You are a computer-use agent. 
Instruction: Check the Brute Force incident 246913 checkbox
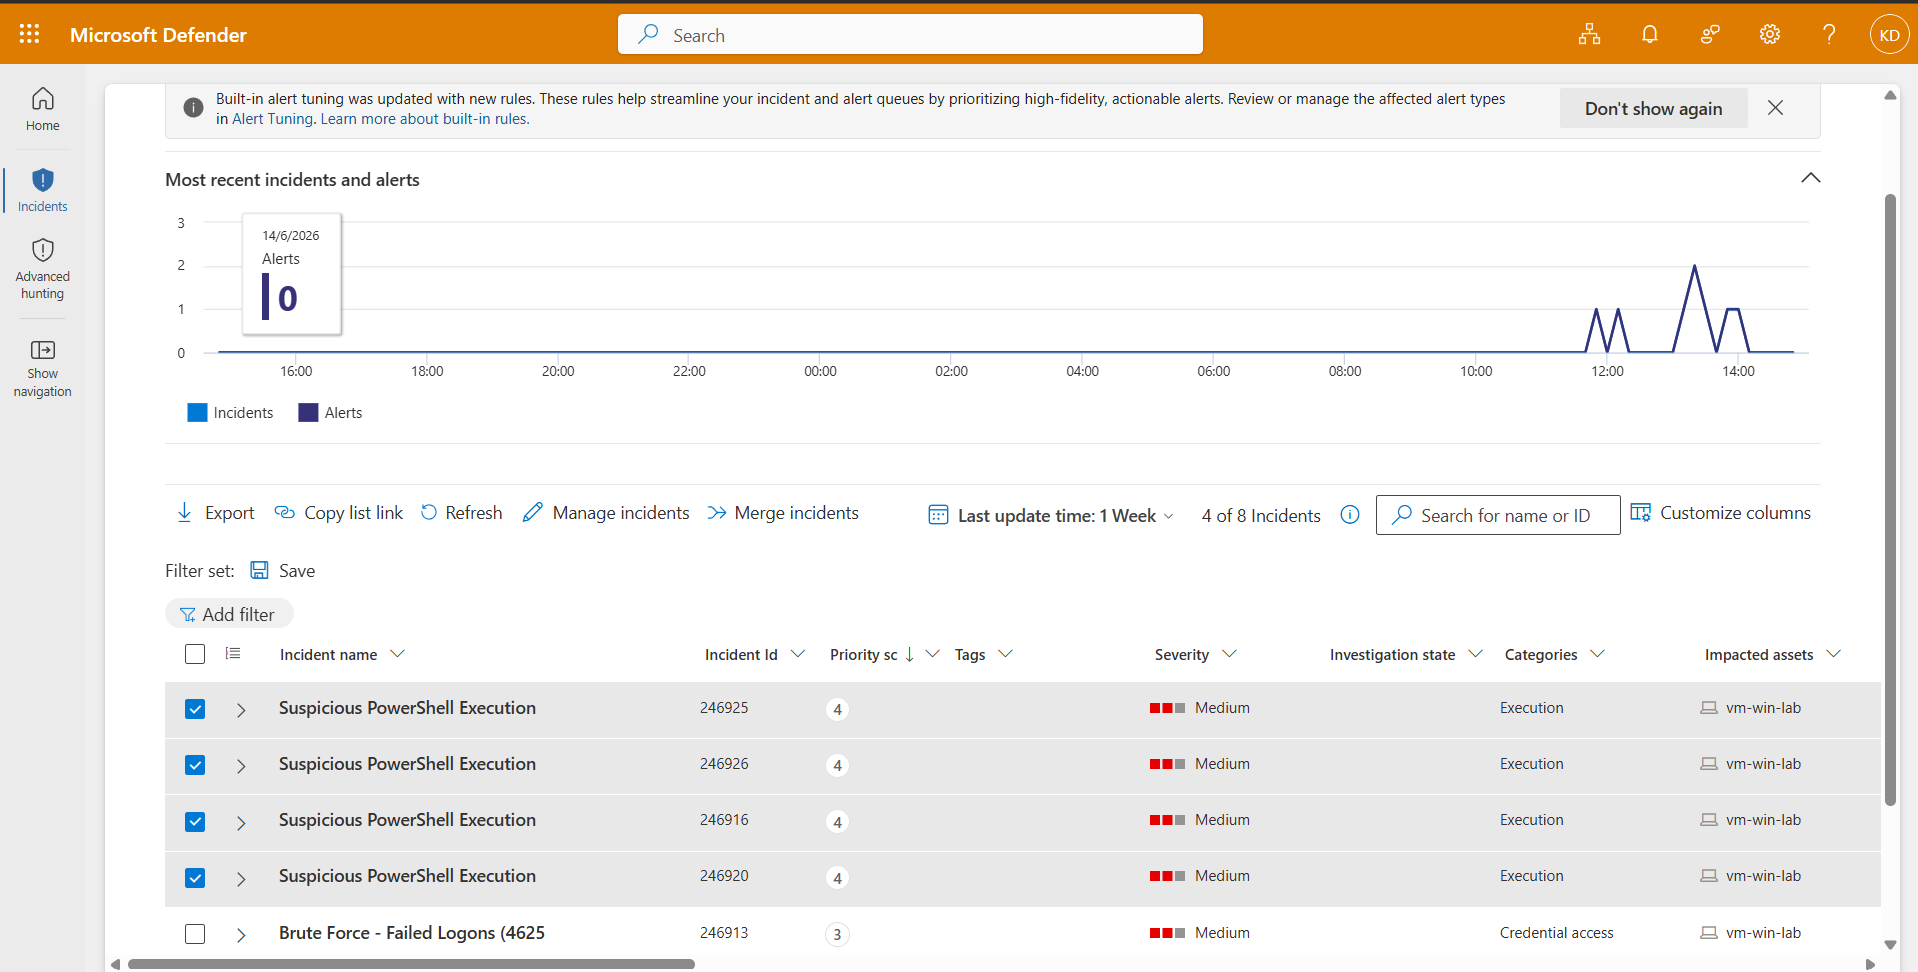click(195, 934)
